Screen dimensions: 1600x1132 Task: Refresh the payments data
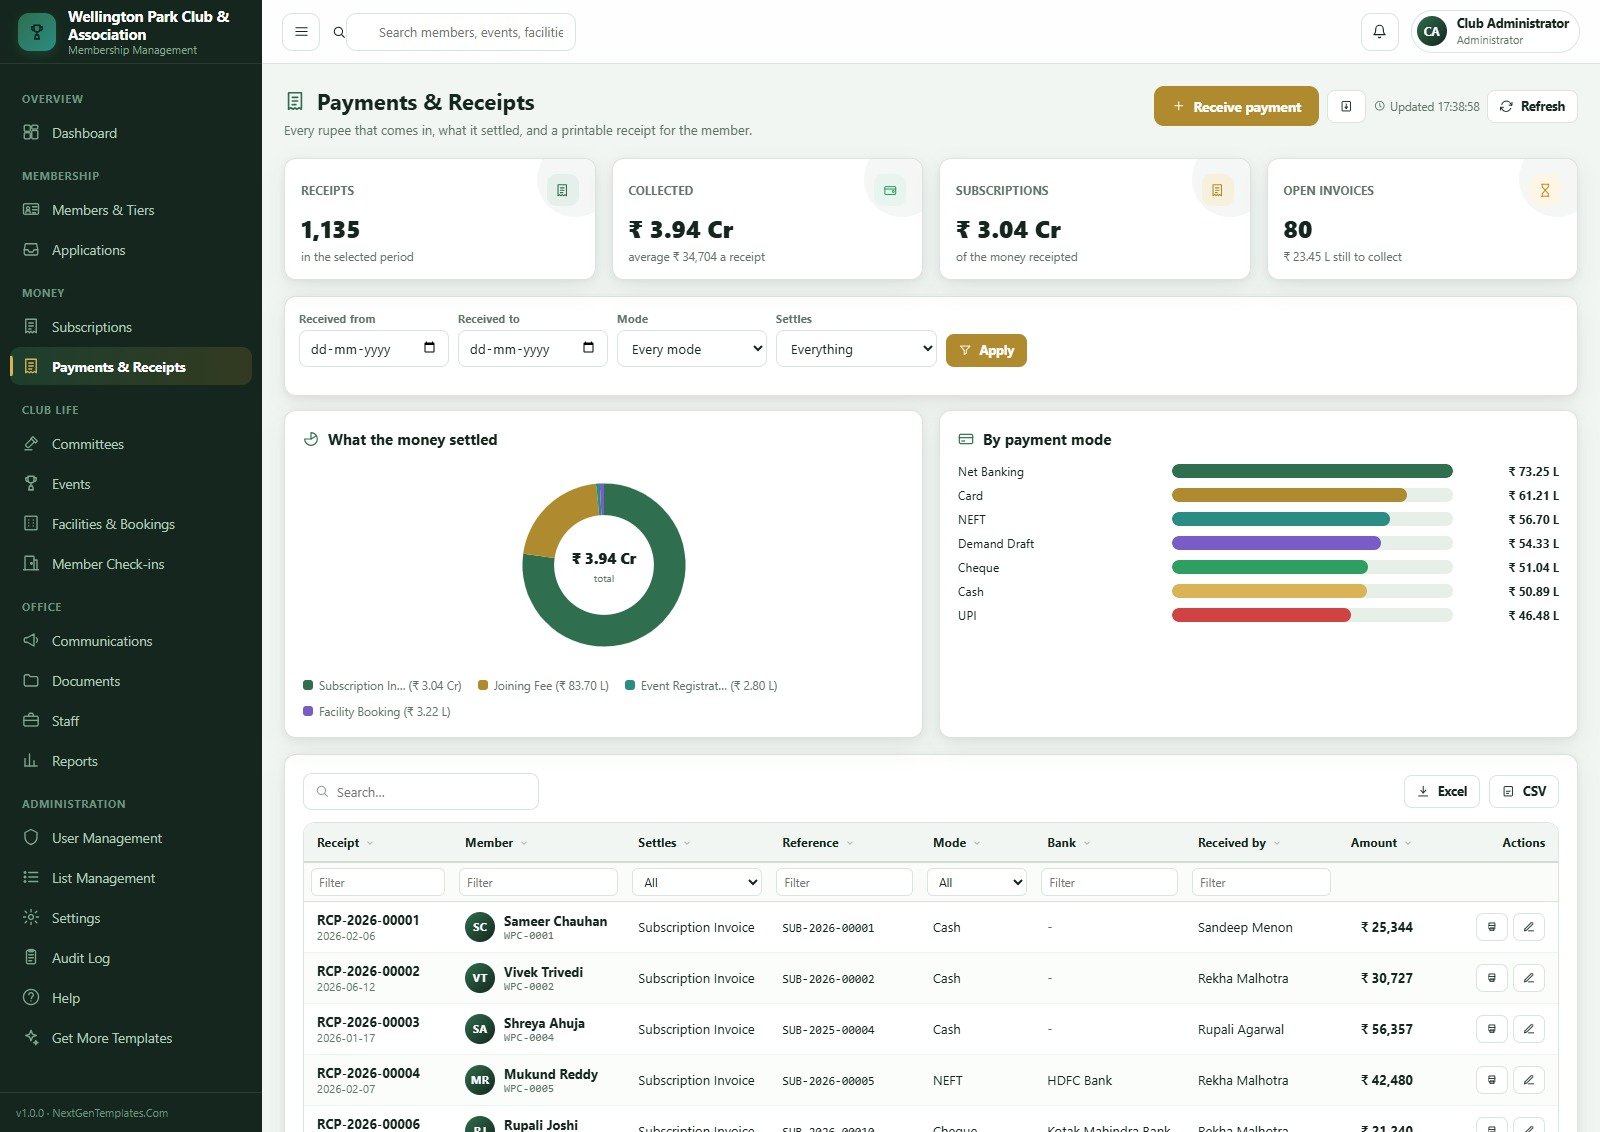tap(1532, 106)
